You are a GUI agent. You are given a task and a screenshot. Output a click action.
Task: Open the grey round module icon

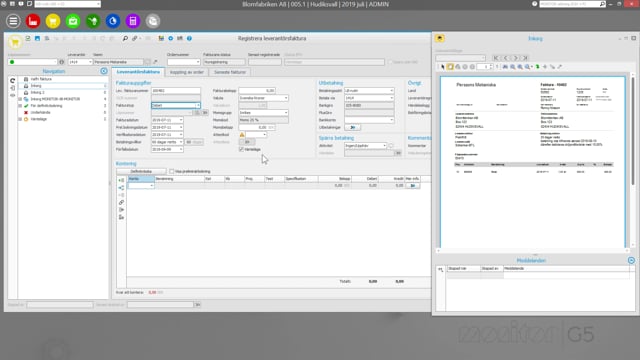153,21
